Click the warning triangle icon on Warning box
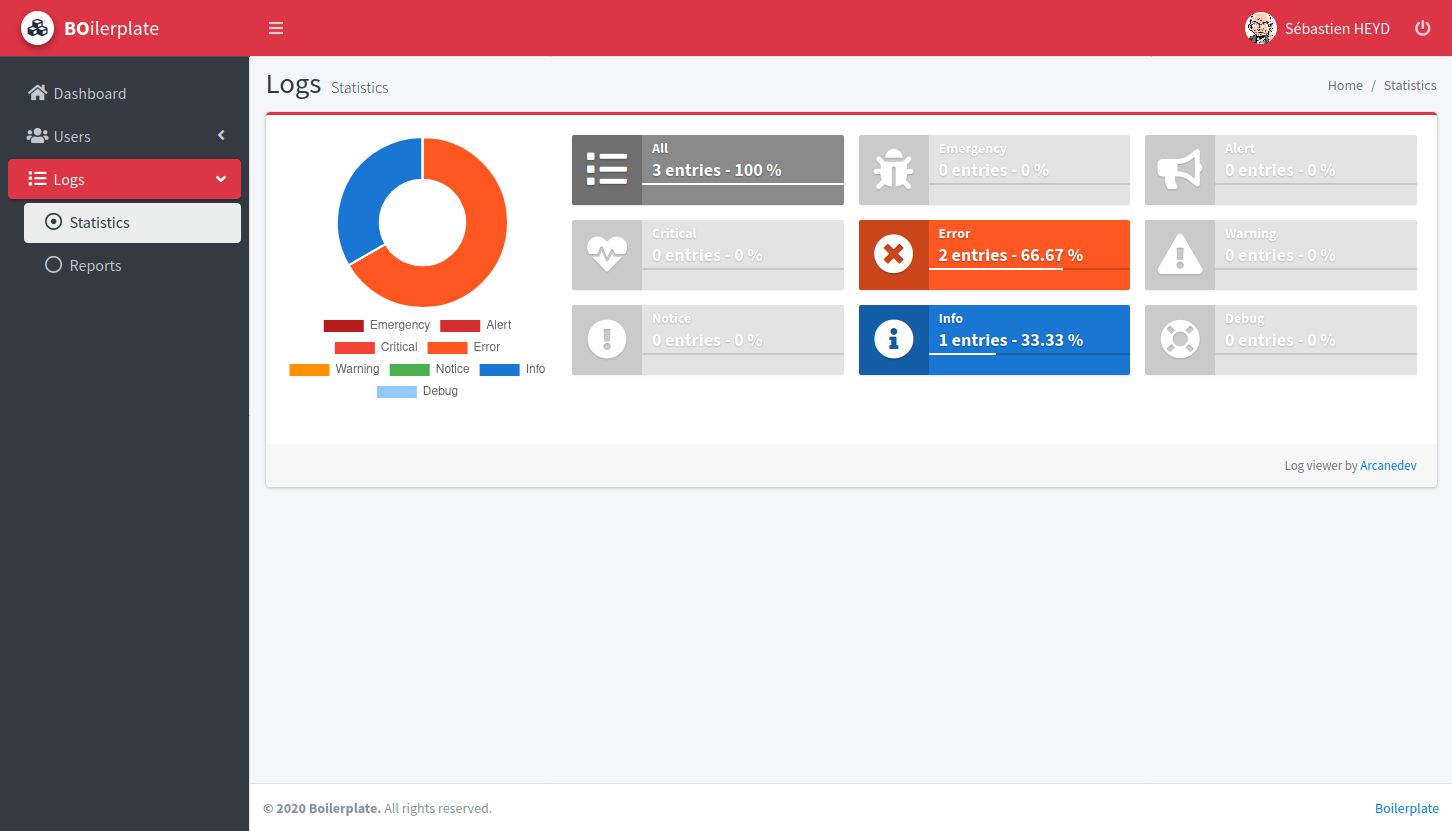The height and width of the screenshot is (831, 1452). (x=1180, y=255)
